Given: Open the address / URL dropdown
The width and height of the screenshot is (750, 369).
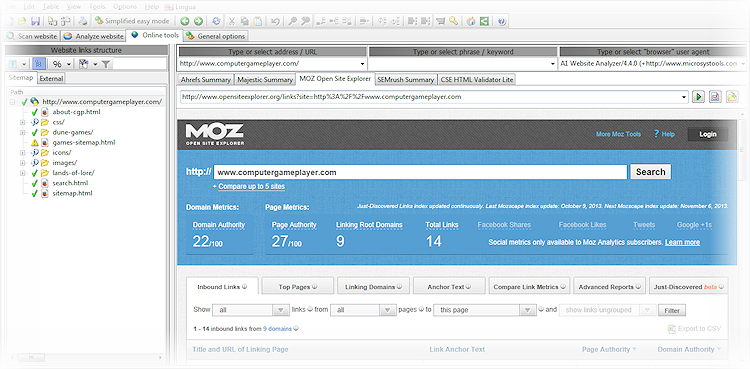Looking at the screenshot, I should 362,64.
